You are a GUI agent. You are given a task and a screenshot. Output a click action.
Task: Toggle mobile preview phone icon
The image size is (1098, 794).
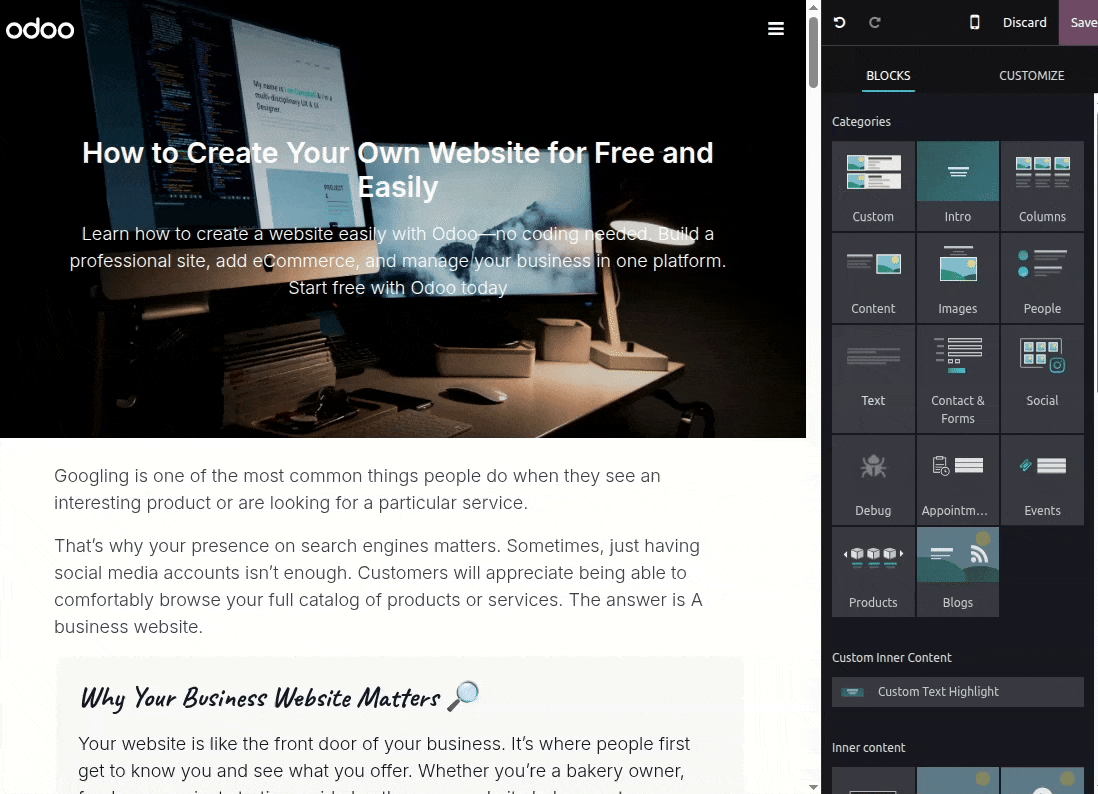pyautogui.click(x=974, y=22)
